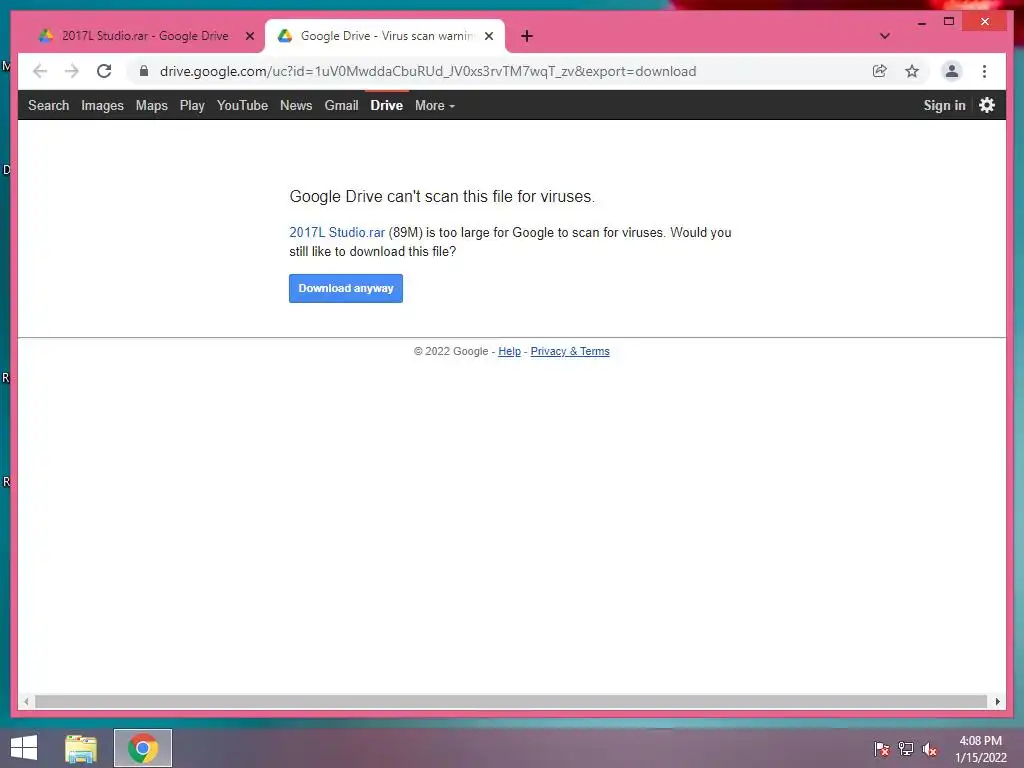The width and height of the screenshot is (1024, 768).
Task: Open Maps in the Google bar
Action: (x=152, y=105)
